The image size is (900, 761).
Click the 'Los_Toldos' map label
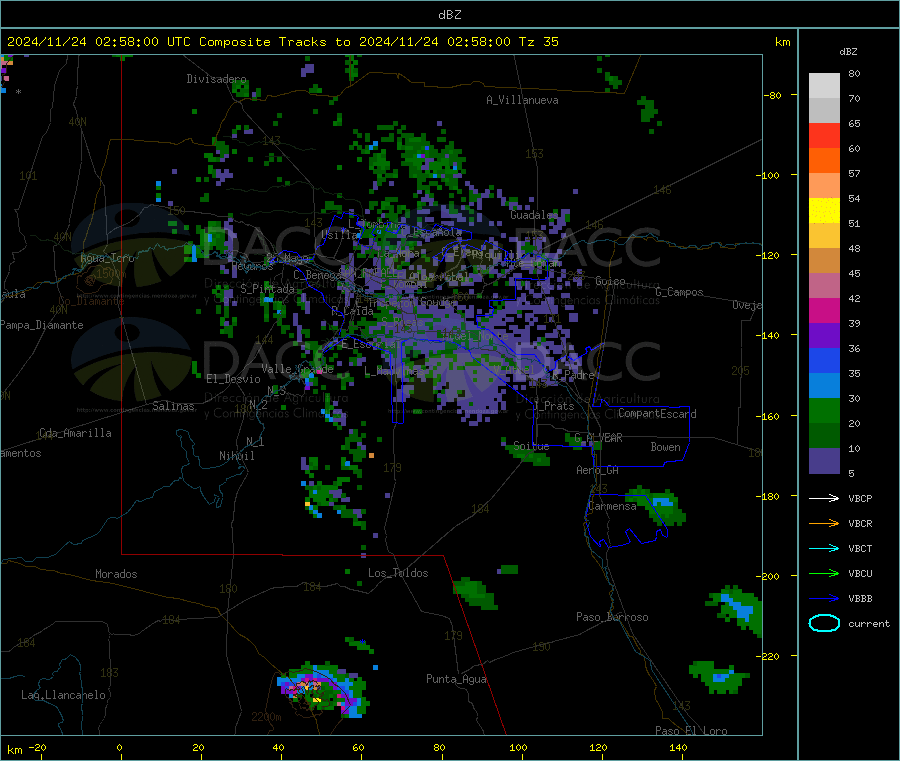click(x=398, y=573)
